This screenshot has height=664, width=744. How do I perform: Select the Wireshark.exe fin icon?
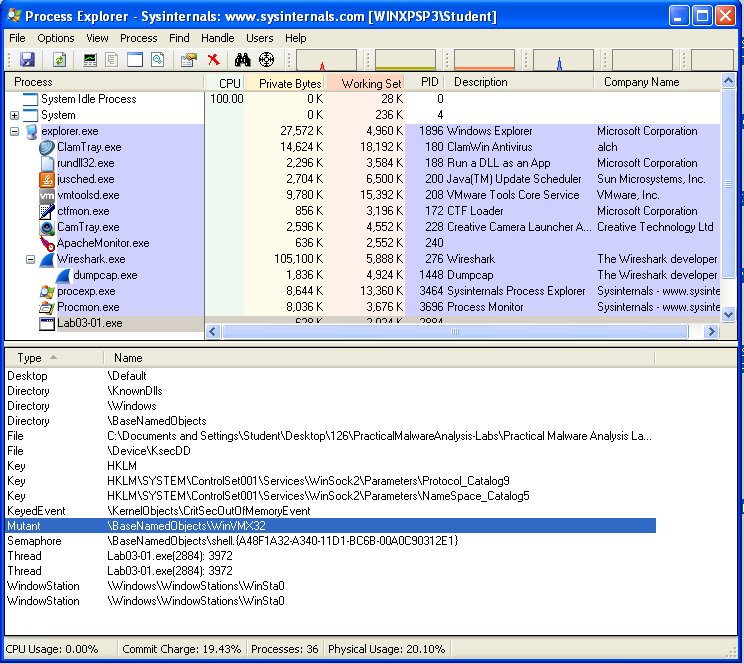pos(46,259)
